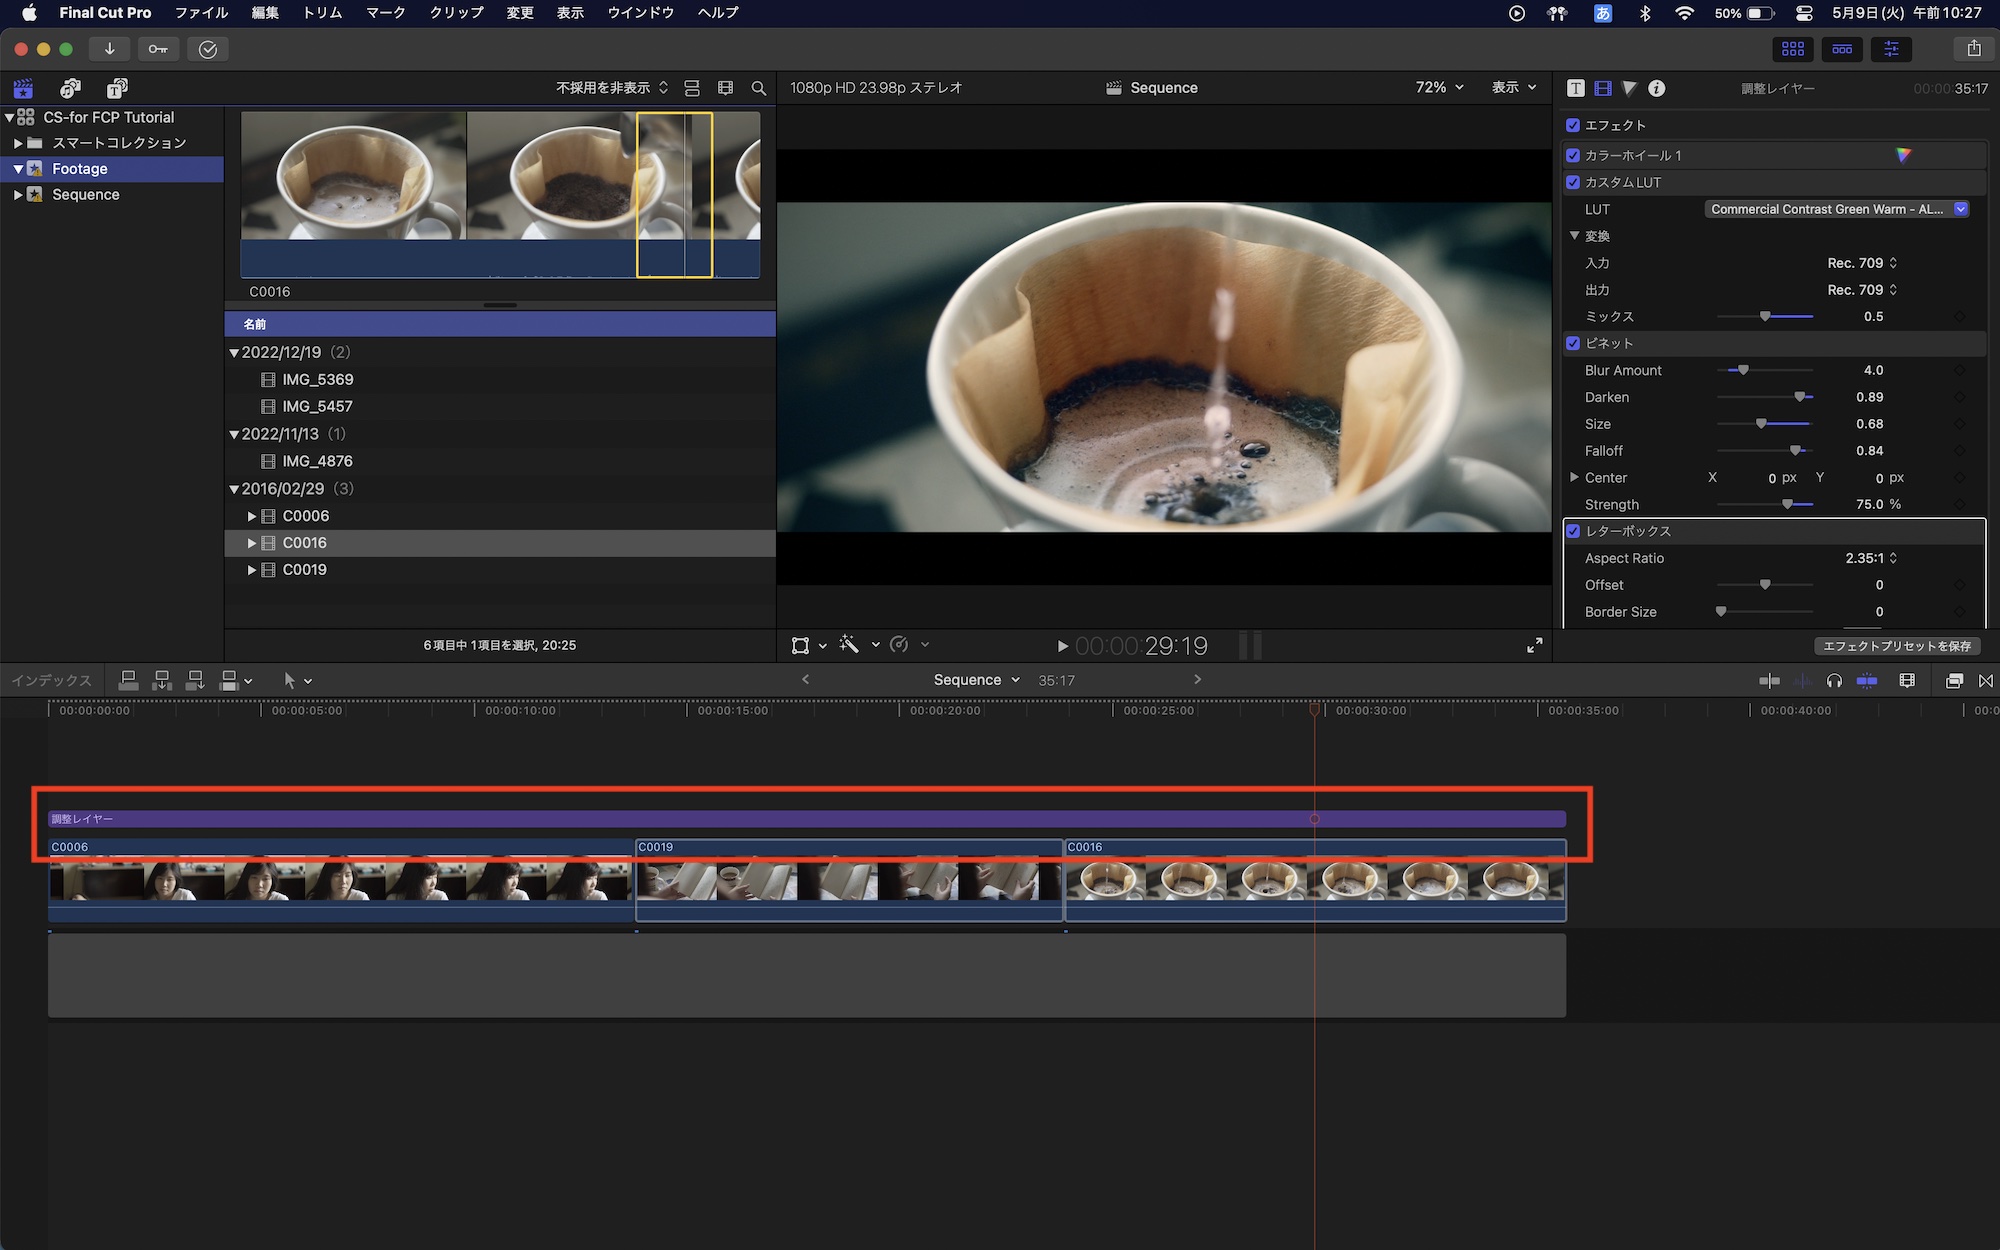Open the ファイル menu
Screen dimensions: 2000x1250
pyautogui.click(x=201, y=13)
